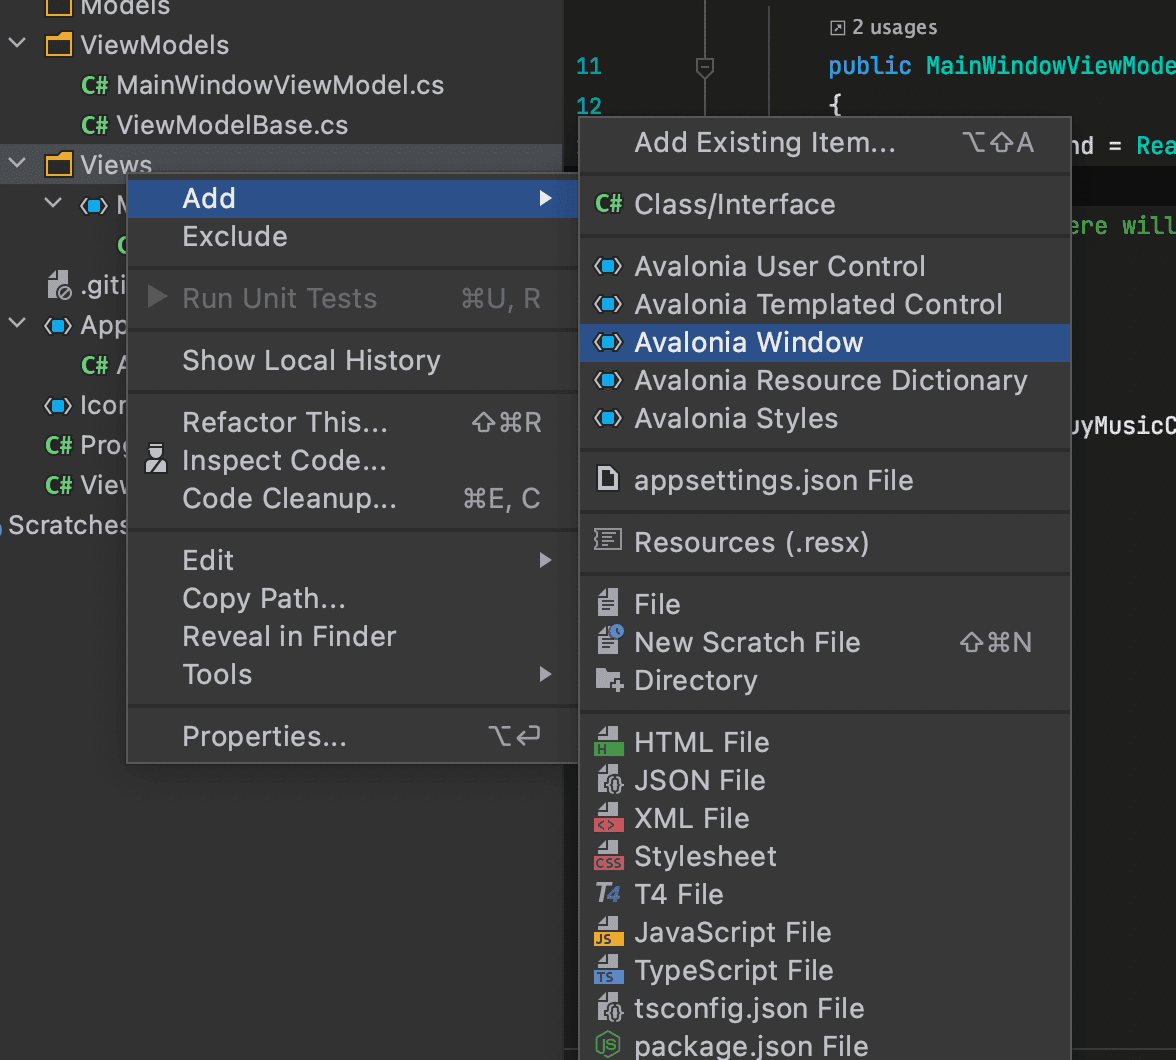Open MainWindowViewModel.cs in the tree
The width and height of the screenshot is (1176, 1060).
(x=279, y=85)
